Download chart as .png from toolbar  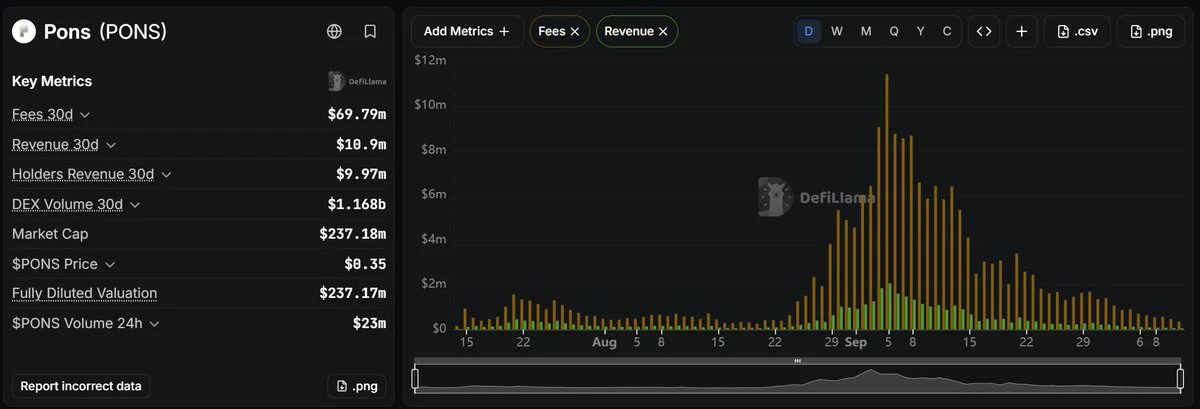pyautogui.click(x=1150, y=31)
